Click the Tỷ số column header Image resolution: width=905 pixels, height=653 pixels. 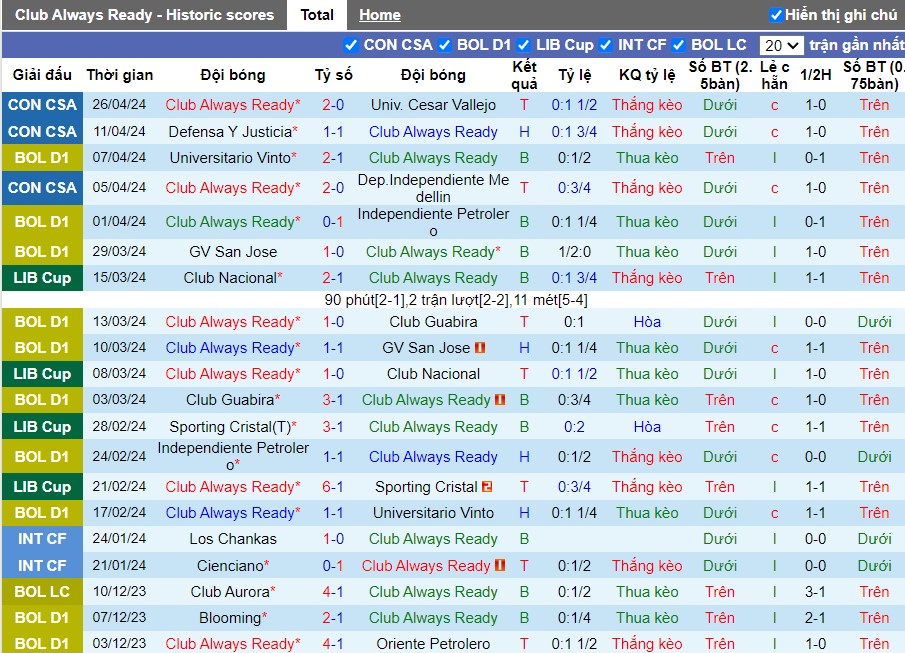(334, 75)
